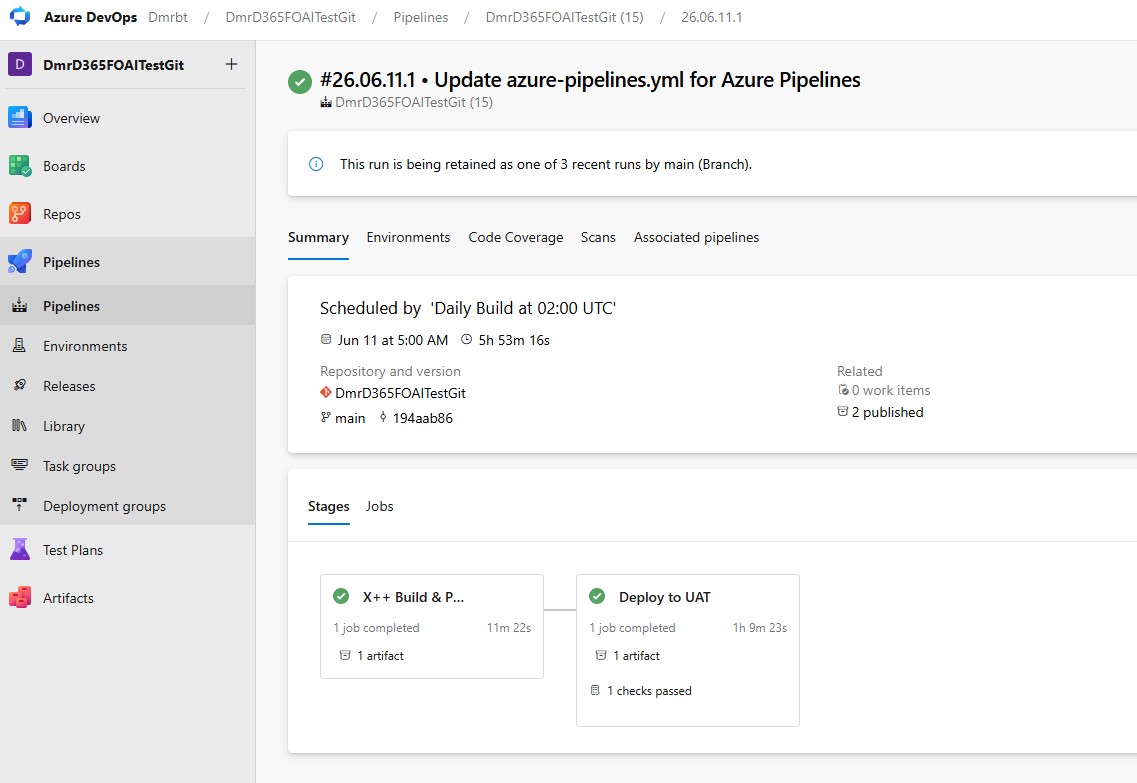The width and height of the screenshot is (1137, 783).
Task: Click the Azure DevOps logo icon
Action: coord(20,17)
